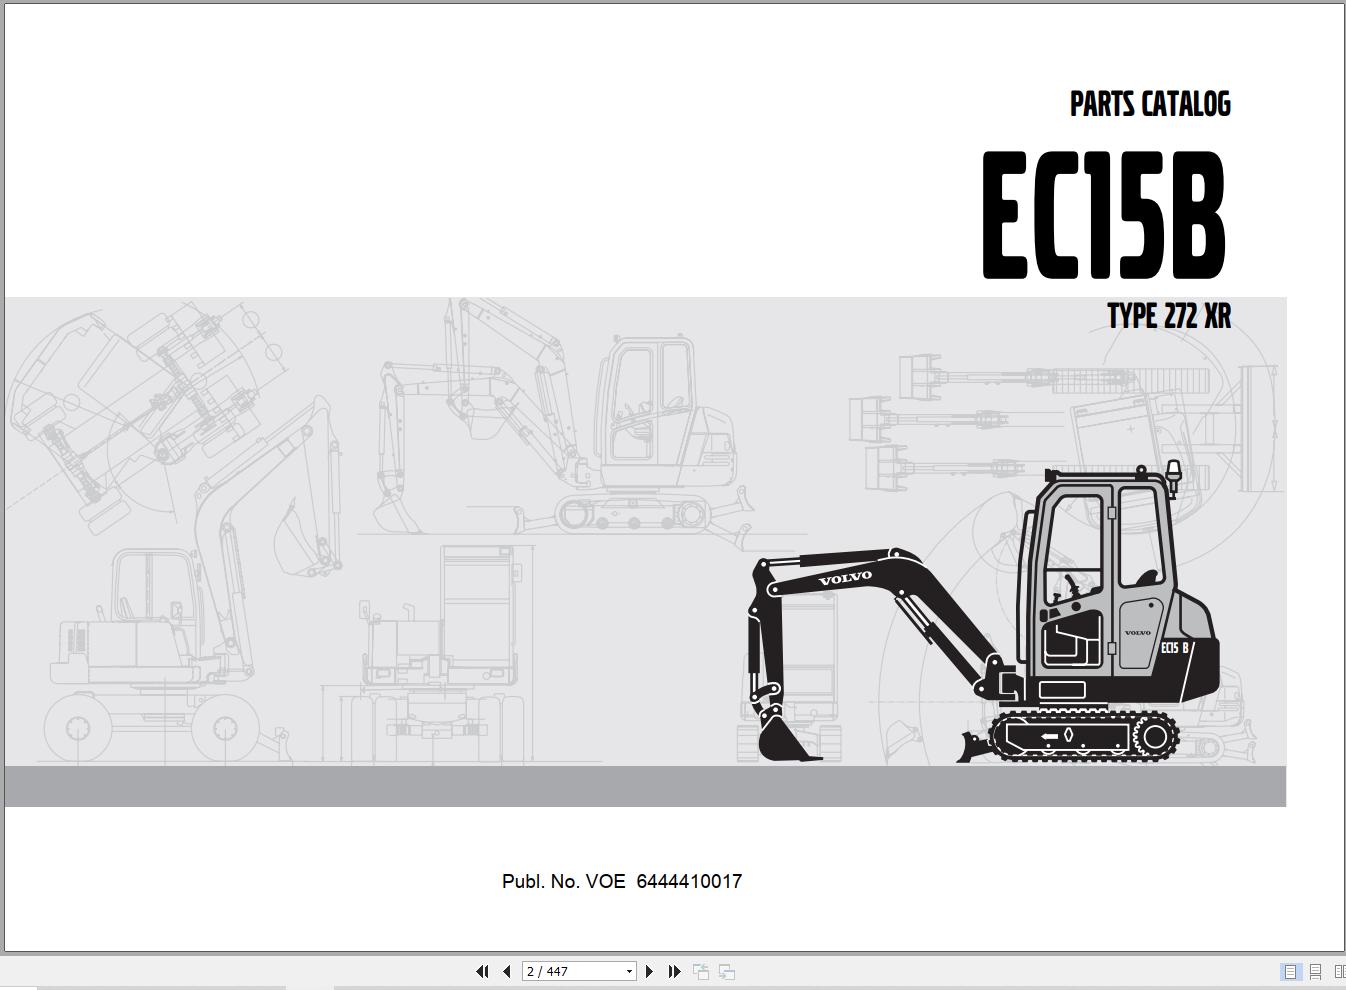Switch to single page view
This screenshot has width=1346, height=990.
(x=1291, y=971)
